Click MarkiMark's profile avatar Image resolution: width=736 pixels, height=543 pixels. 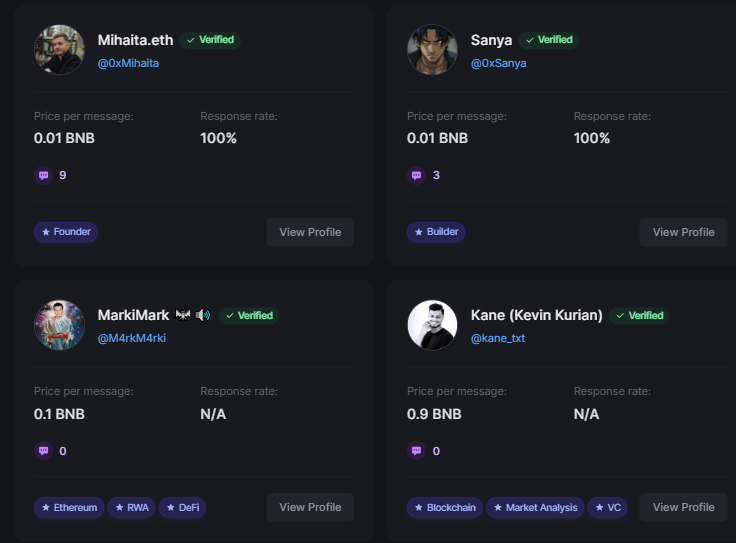pos(60,325)
